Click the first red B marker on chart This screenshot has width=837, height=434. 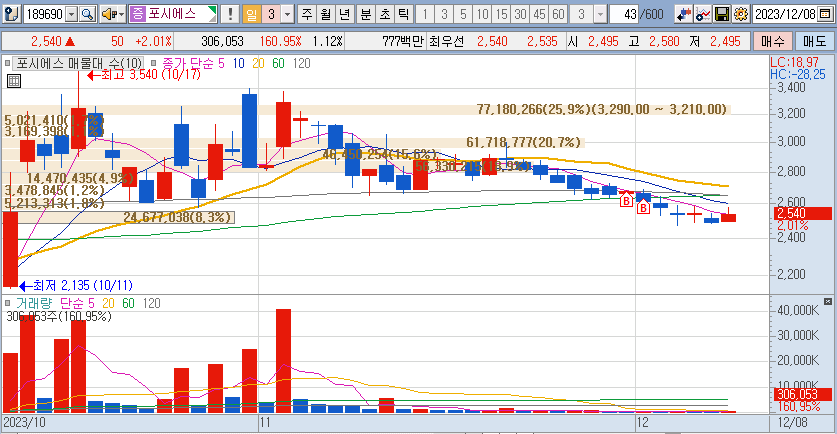[626, 201]
